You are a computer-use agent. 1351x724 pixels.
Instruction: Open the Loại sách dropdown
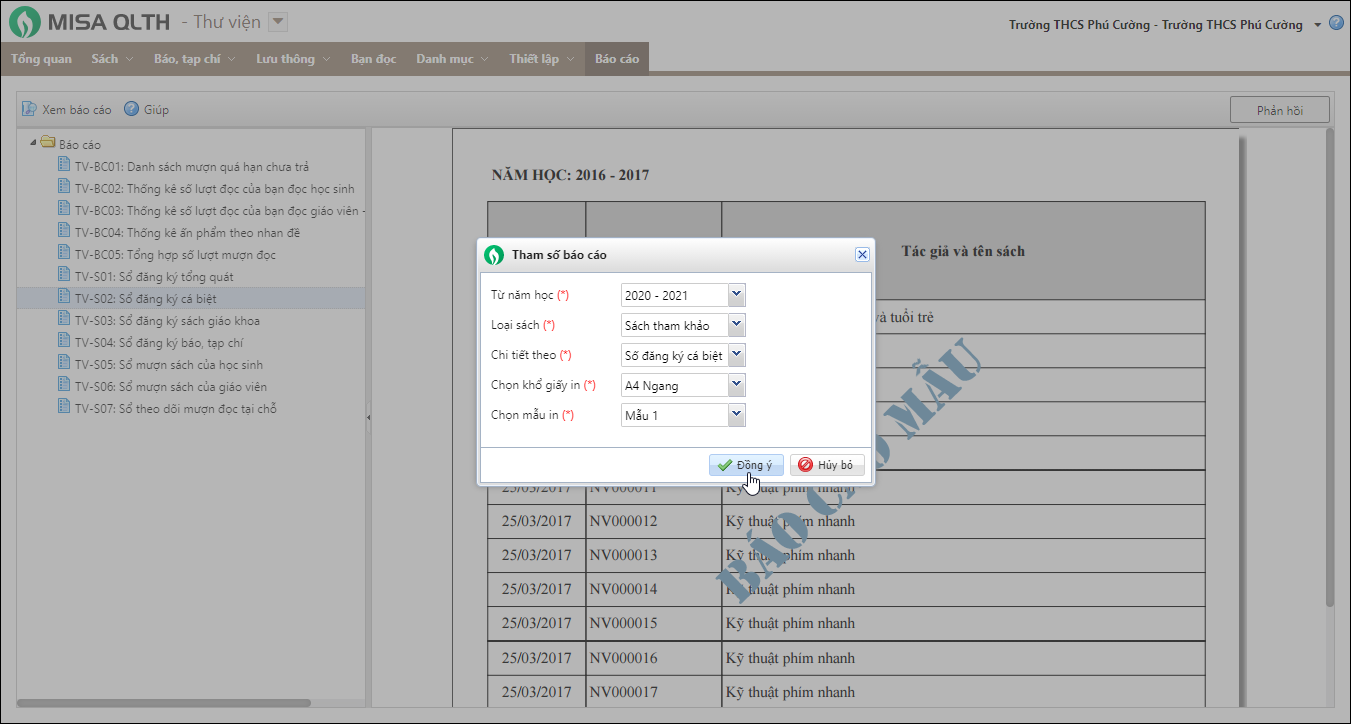tap(737, 325)
